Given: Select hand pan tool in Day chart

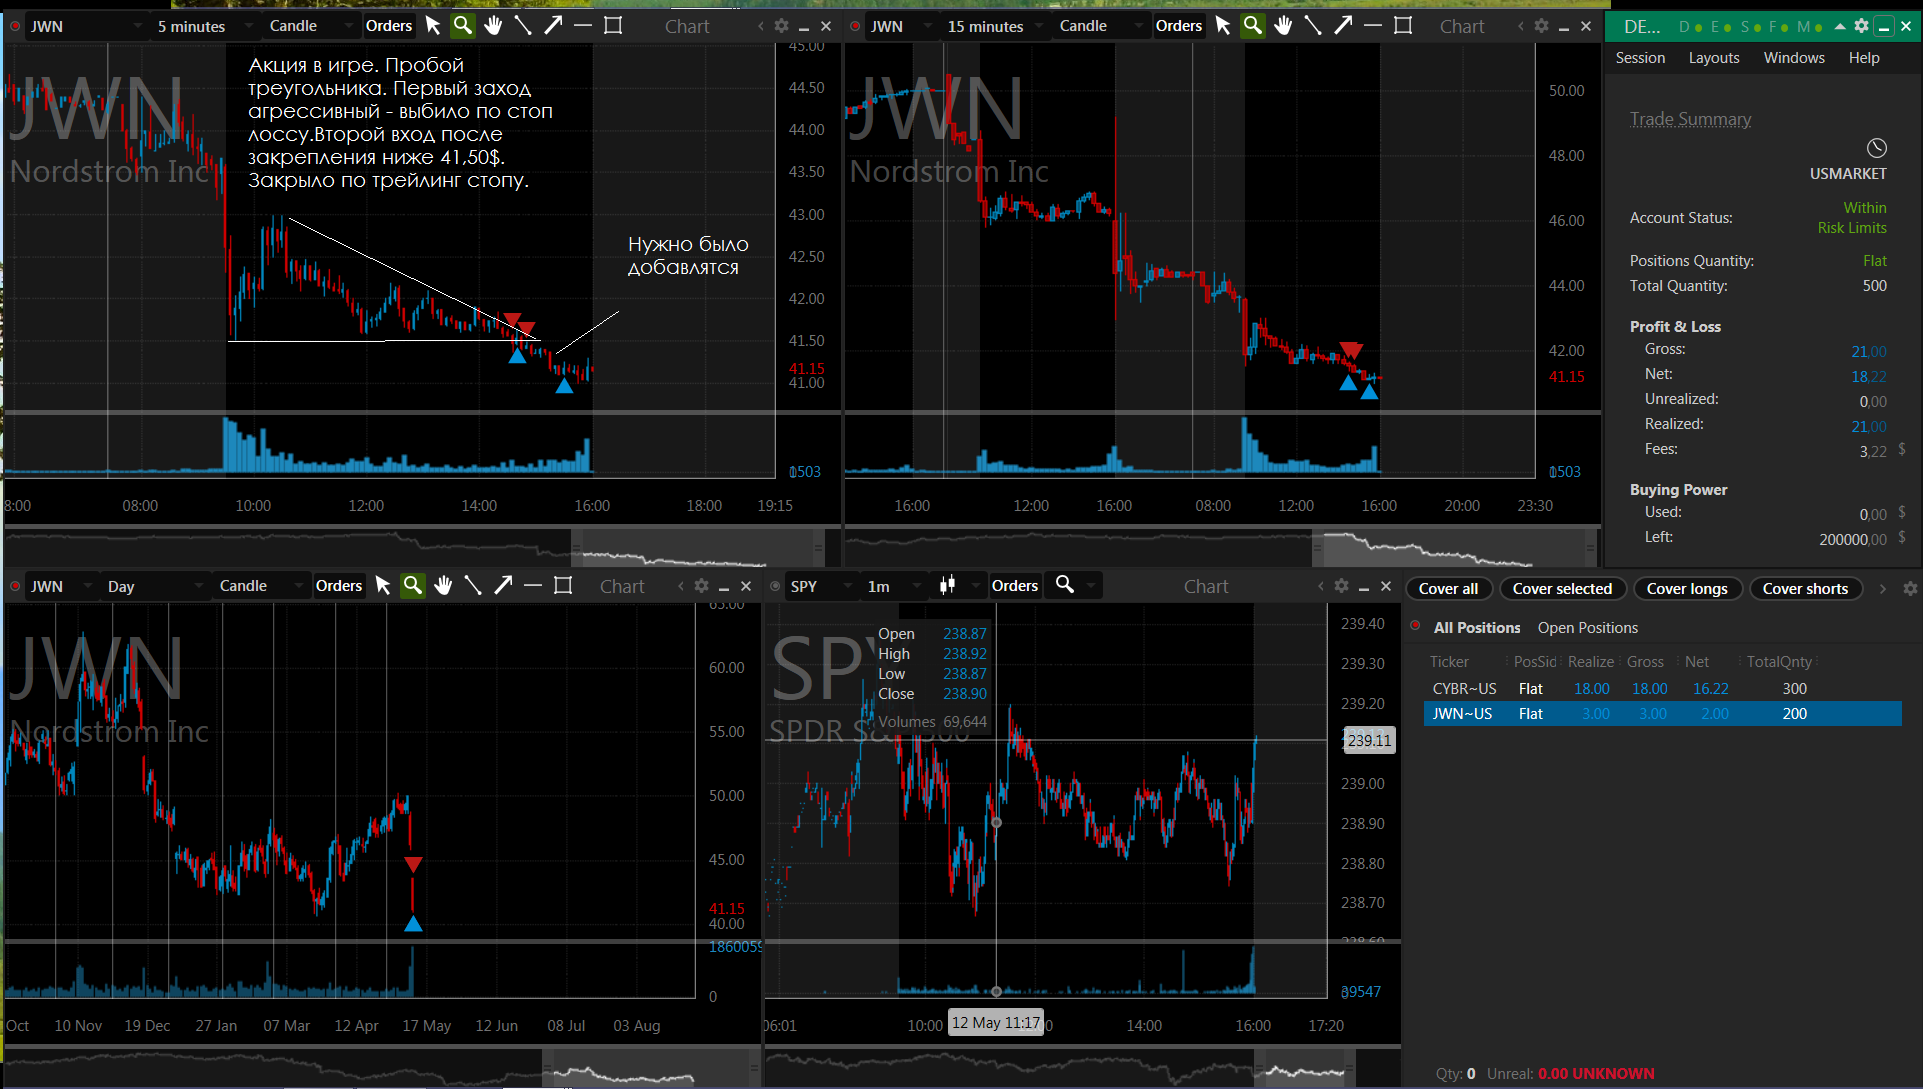Looking at the screenshot, I should point(443,586).
